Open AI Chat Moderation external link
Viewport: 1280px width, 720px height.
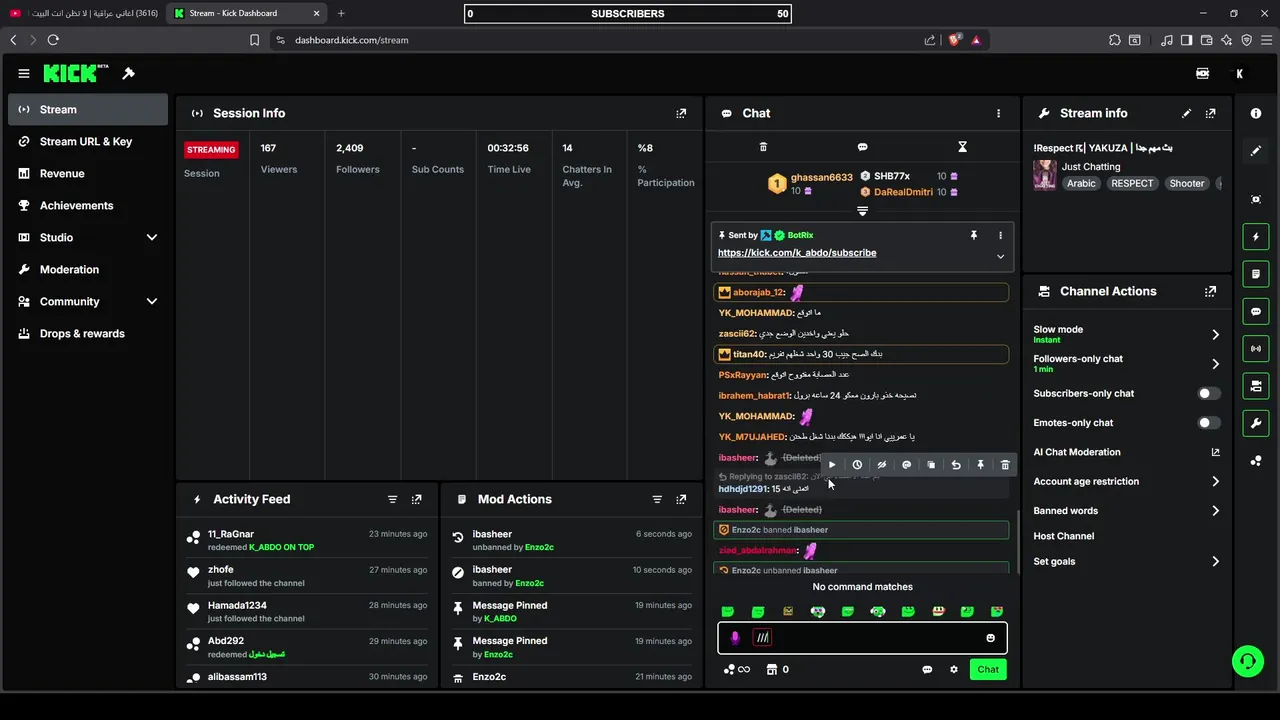(1216, 452)
